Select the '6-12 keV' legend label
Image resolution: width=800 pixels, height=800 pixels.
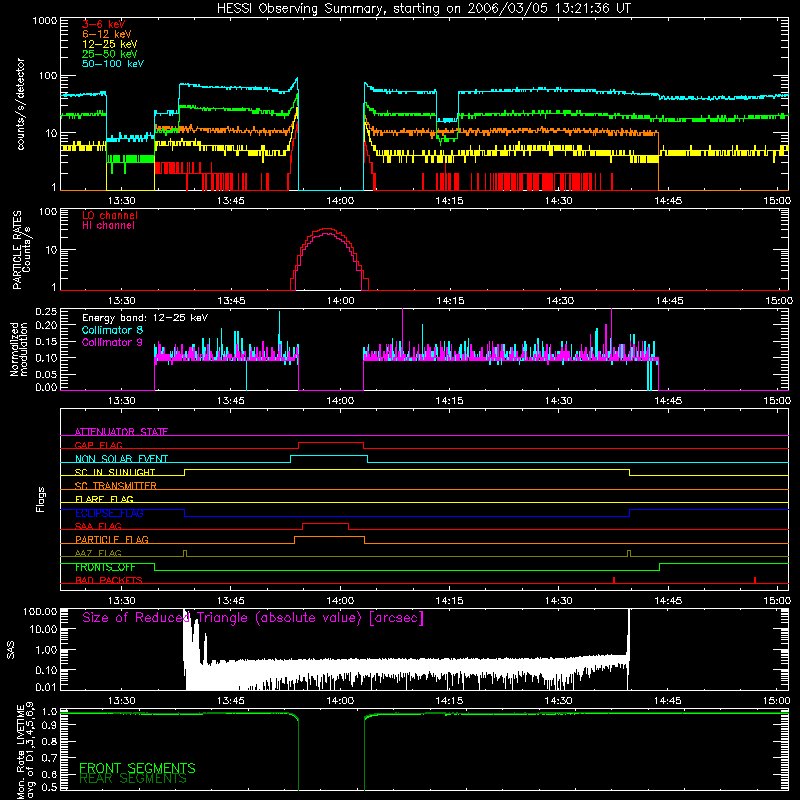pos(107,34)
